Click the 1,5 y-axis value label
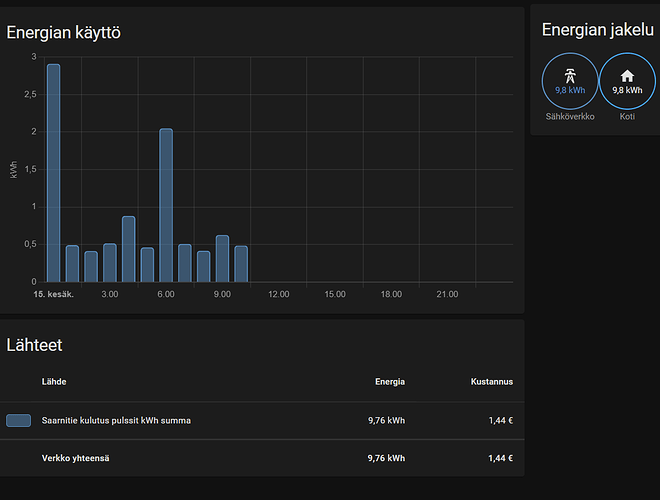 (x=30, y=169)
